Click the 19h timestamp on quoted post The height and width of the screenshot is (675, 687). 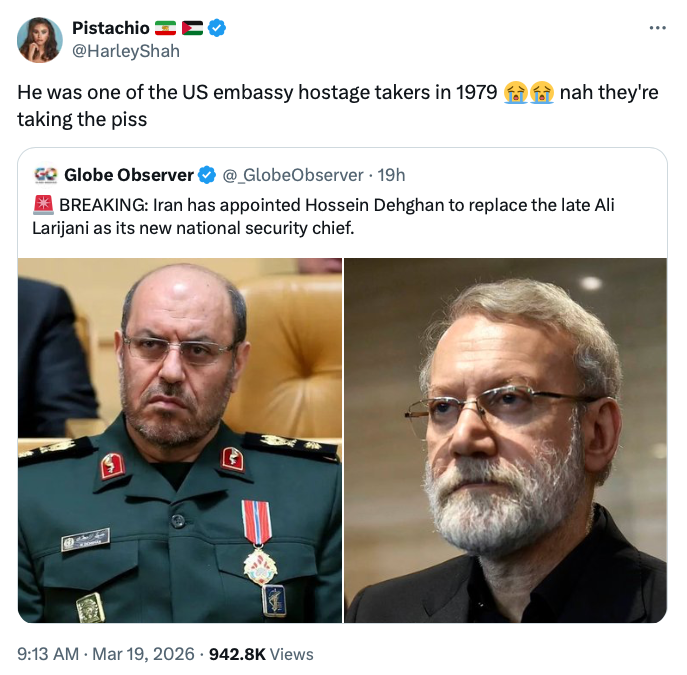391,175
